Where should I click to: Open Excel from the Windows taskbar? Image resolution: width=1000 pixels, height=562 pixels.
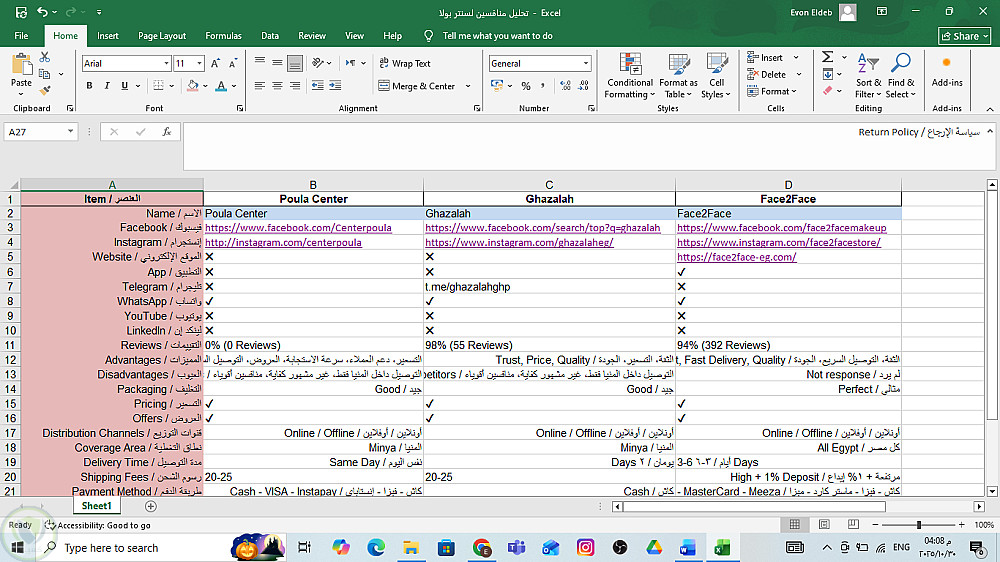click(722, 547)
